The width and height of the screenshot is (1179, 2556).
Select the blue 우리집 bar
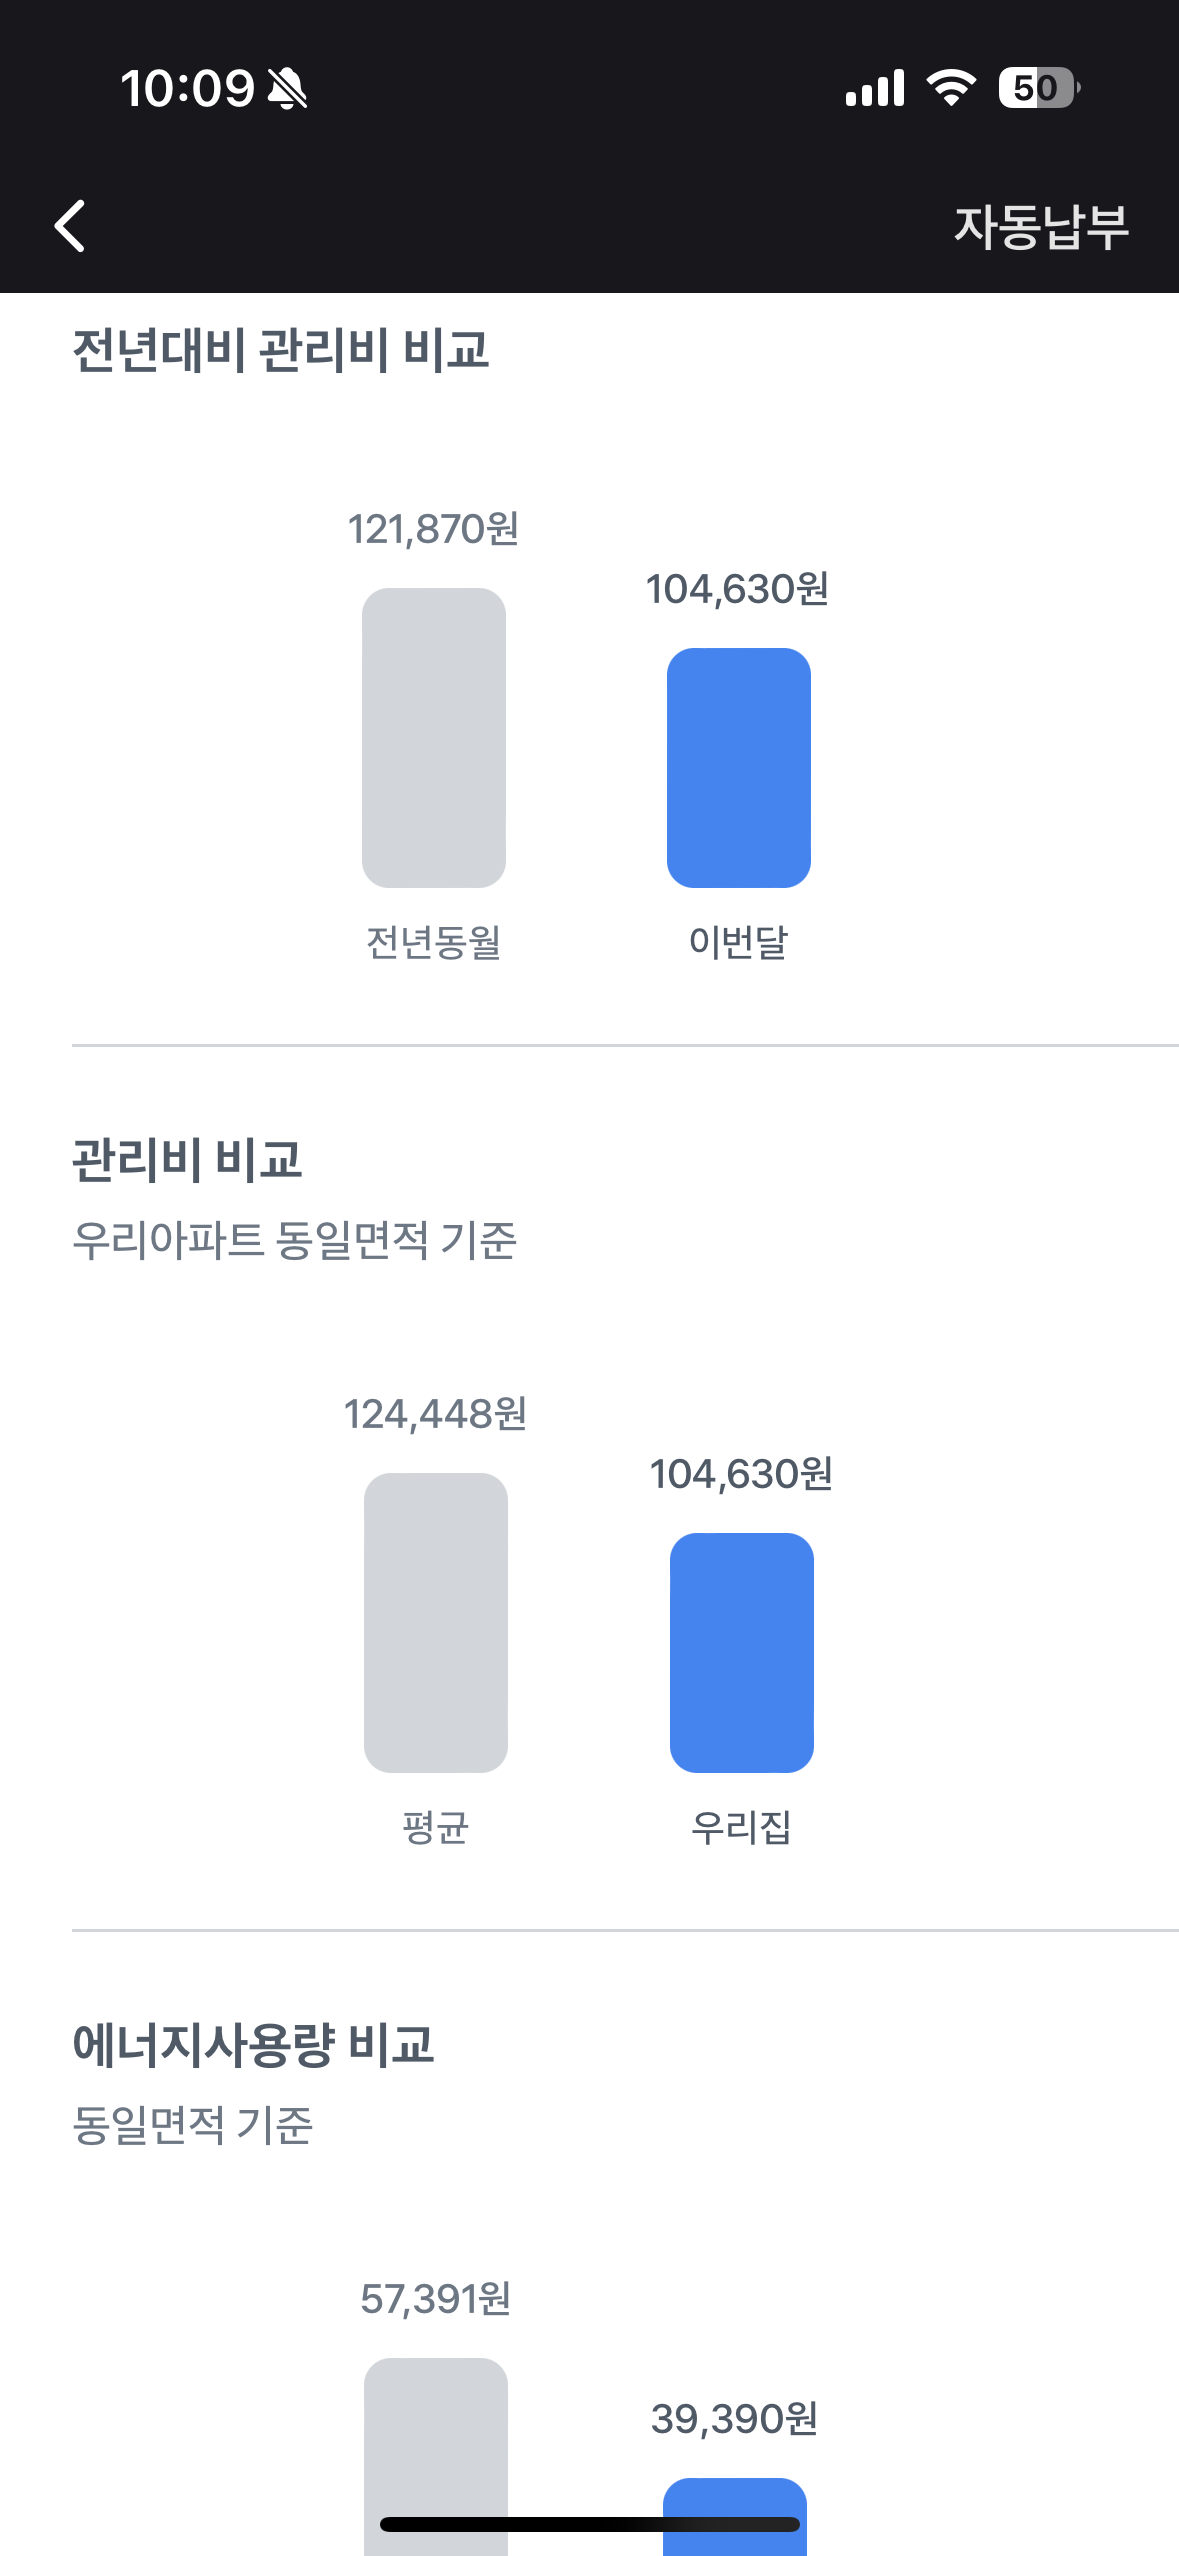tap(742, 1652)
